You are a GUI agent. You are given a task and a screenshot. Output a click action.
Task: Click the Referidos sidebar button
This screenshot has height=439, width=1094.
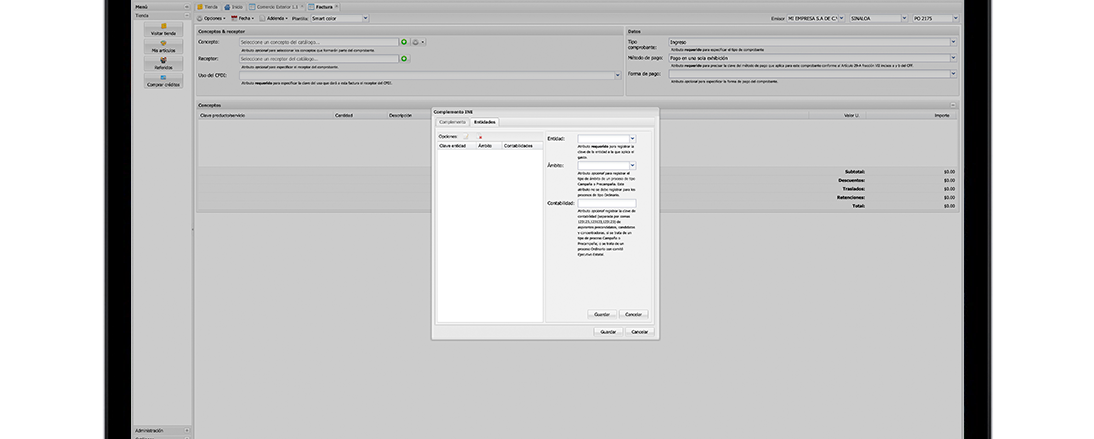163,64
